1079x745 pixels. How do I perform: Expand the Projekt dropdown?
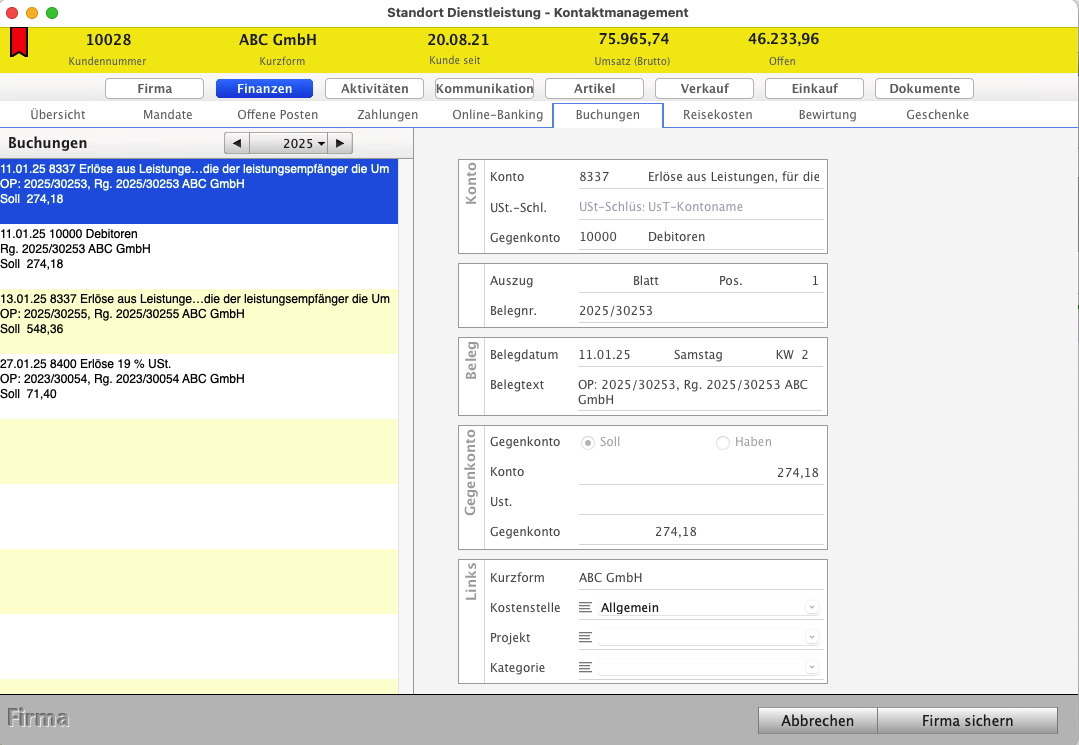811,638
